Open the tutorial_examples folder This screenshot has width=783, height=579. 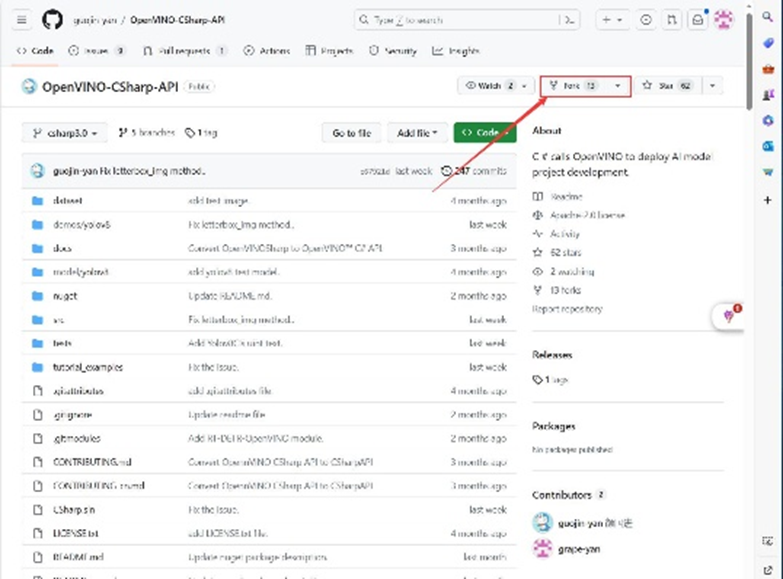pos(87,367)
